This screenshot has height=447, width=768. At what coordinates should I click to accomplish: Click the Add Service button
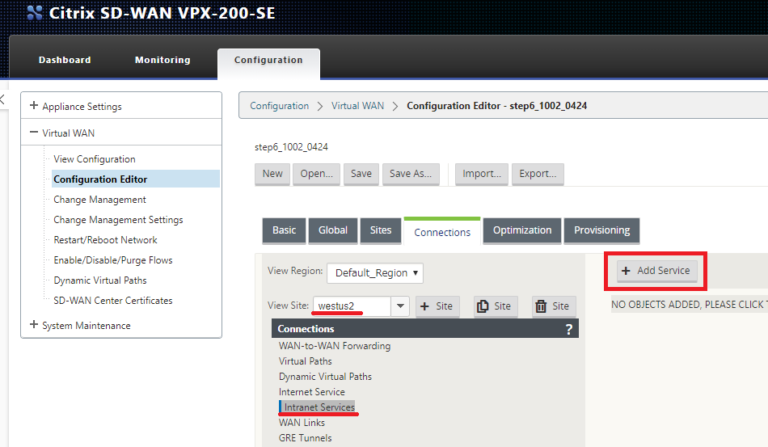pyautogui.click(x=656, y=271)
